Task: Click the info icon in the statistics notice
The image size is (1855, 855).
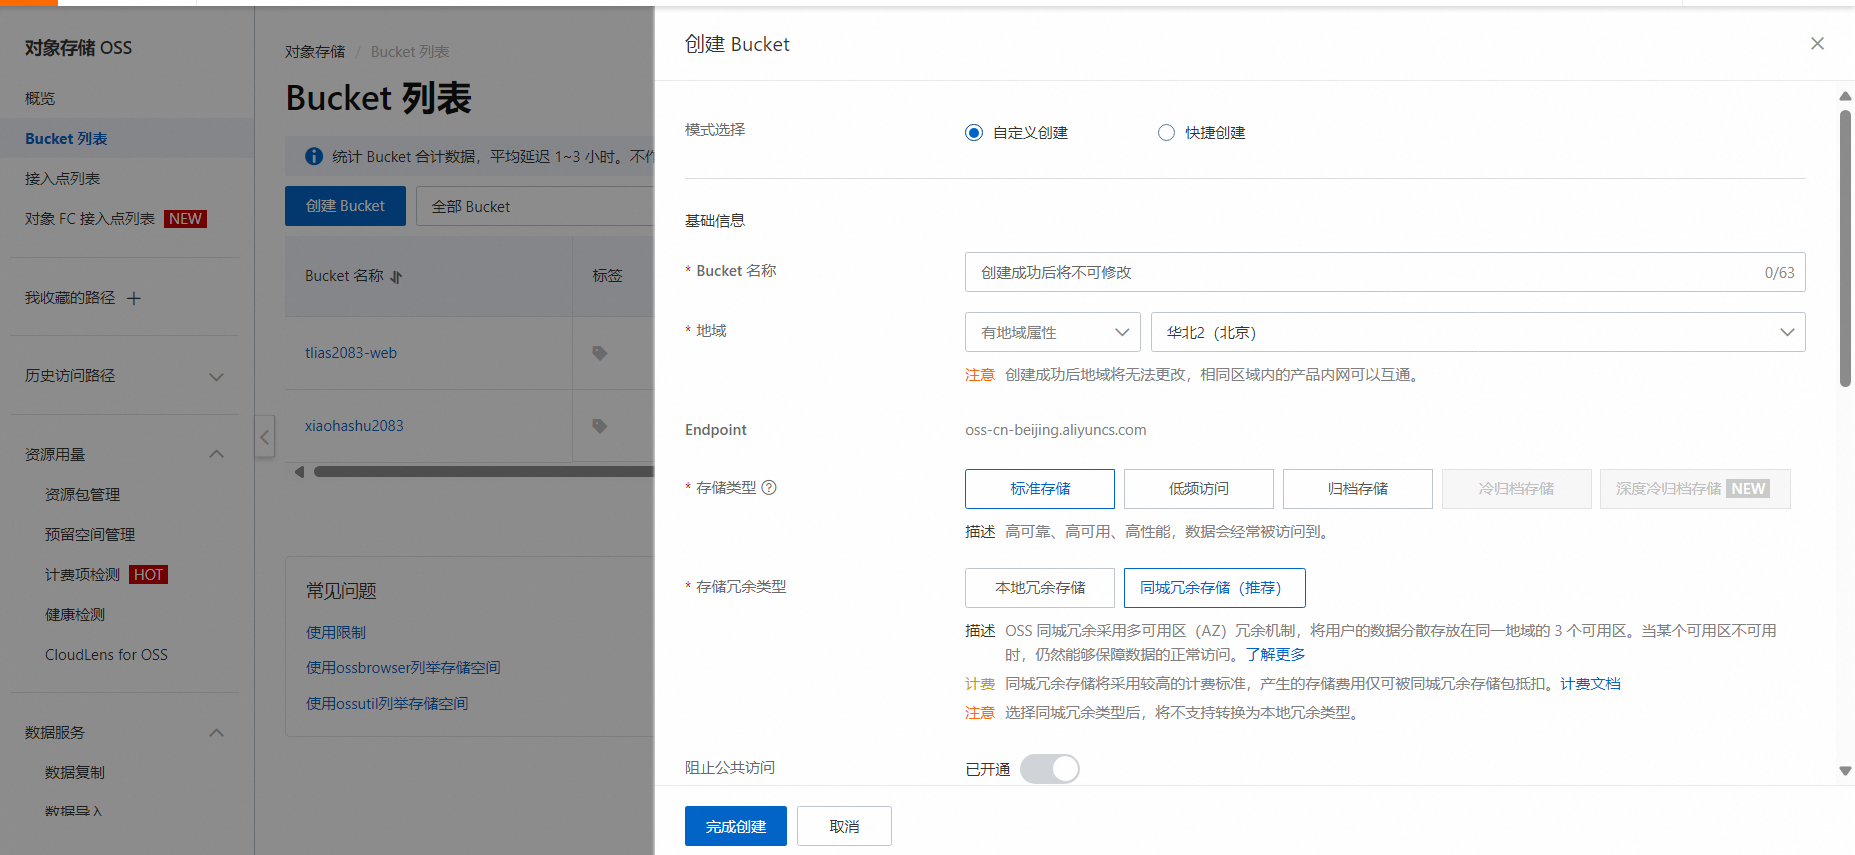Action: click(x=314, y=156)
